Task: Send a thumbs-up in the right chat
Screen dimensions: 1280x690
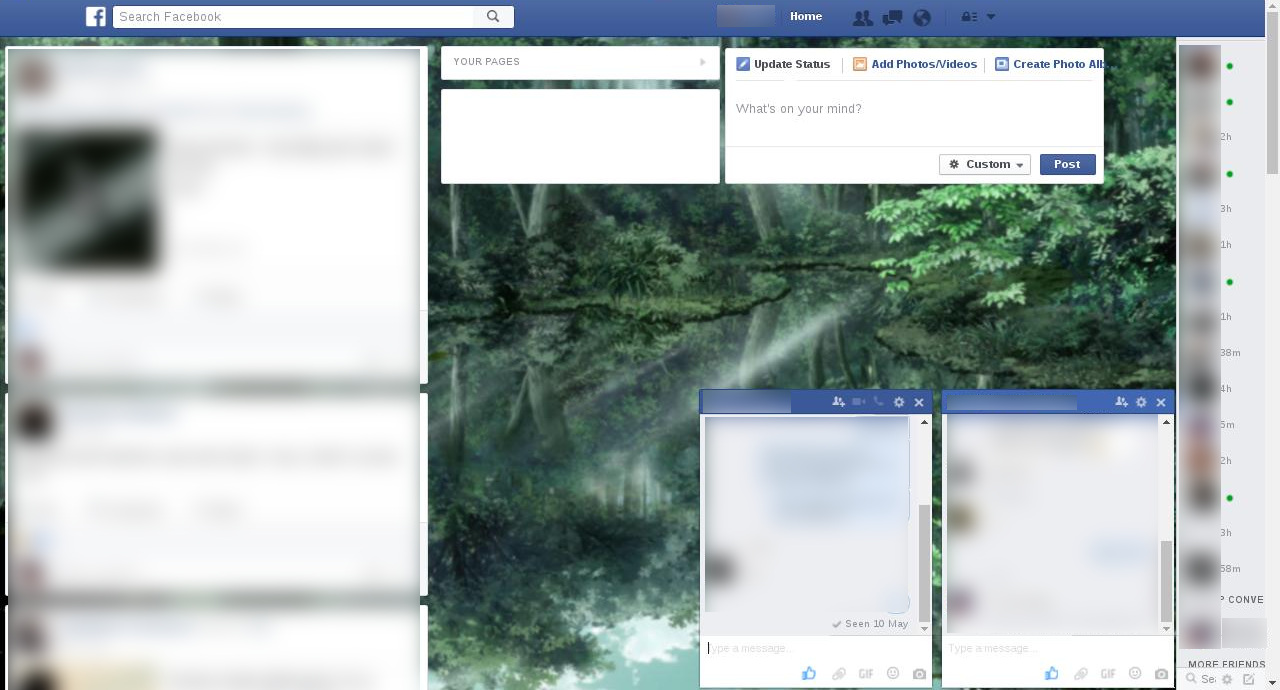Action: click(x=1051, y=674)
